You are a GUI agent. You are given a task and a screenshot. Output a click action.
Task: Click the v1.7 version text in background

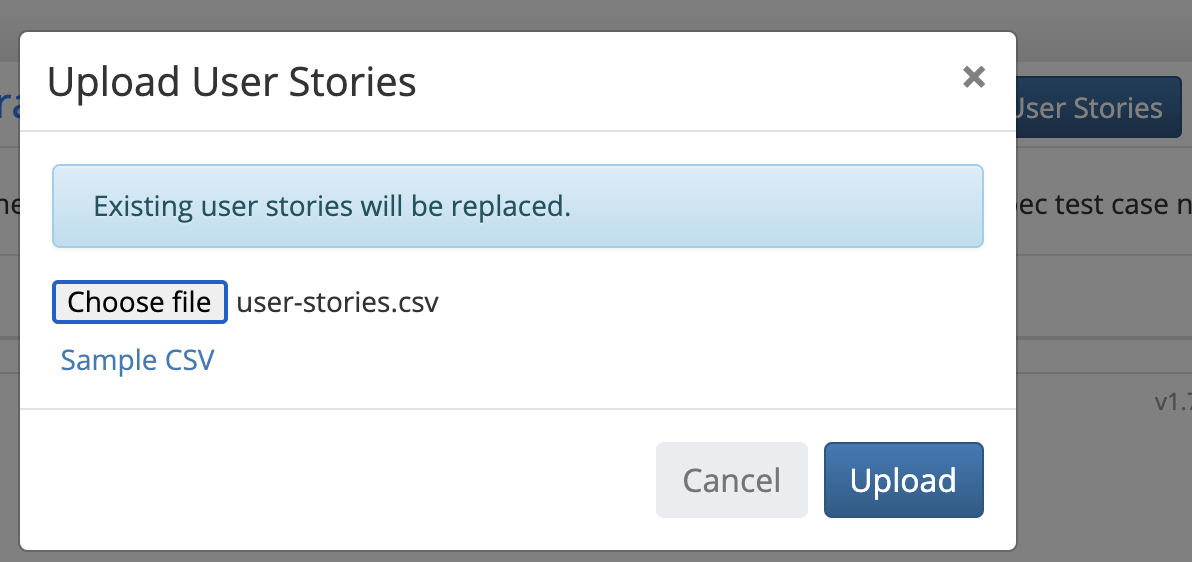click(x=1173, y=402)
